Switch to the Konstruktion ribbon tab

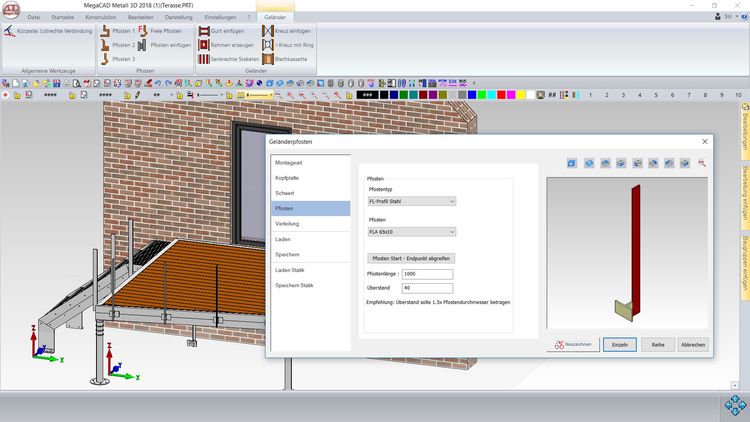click(x=101, y=18)
